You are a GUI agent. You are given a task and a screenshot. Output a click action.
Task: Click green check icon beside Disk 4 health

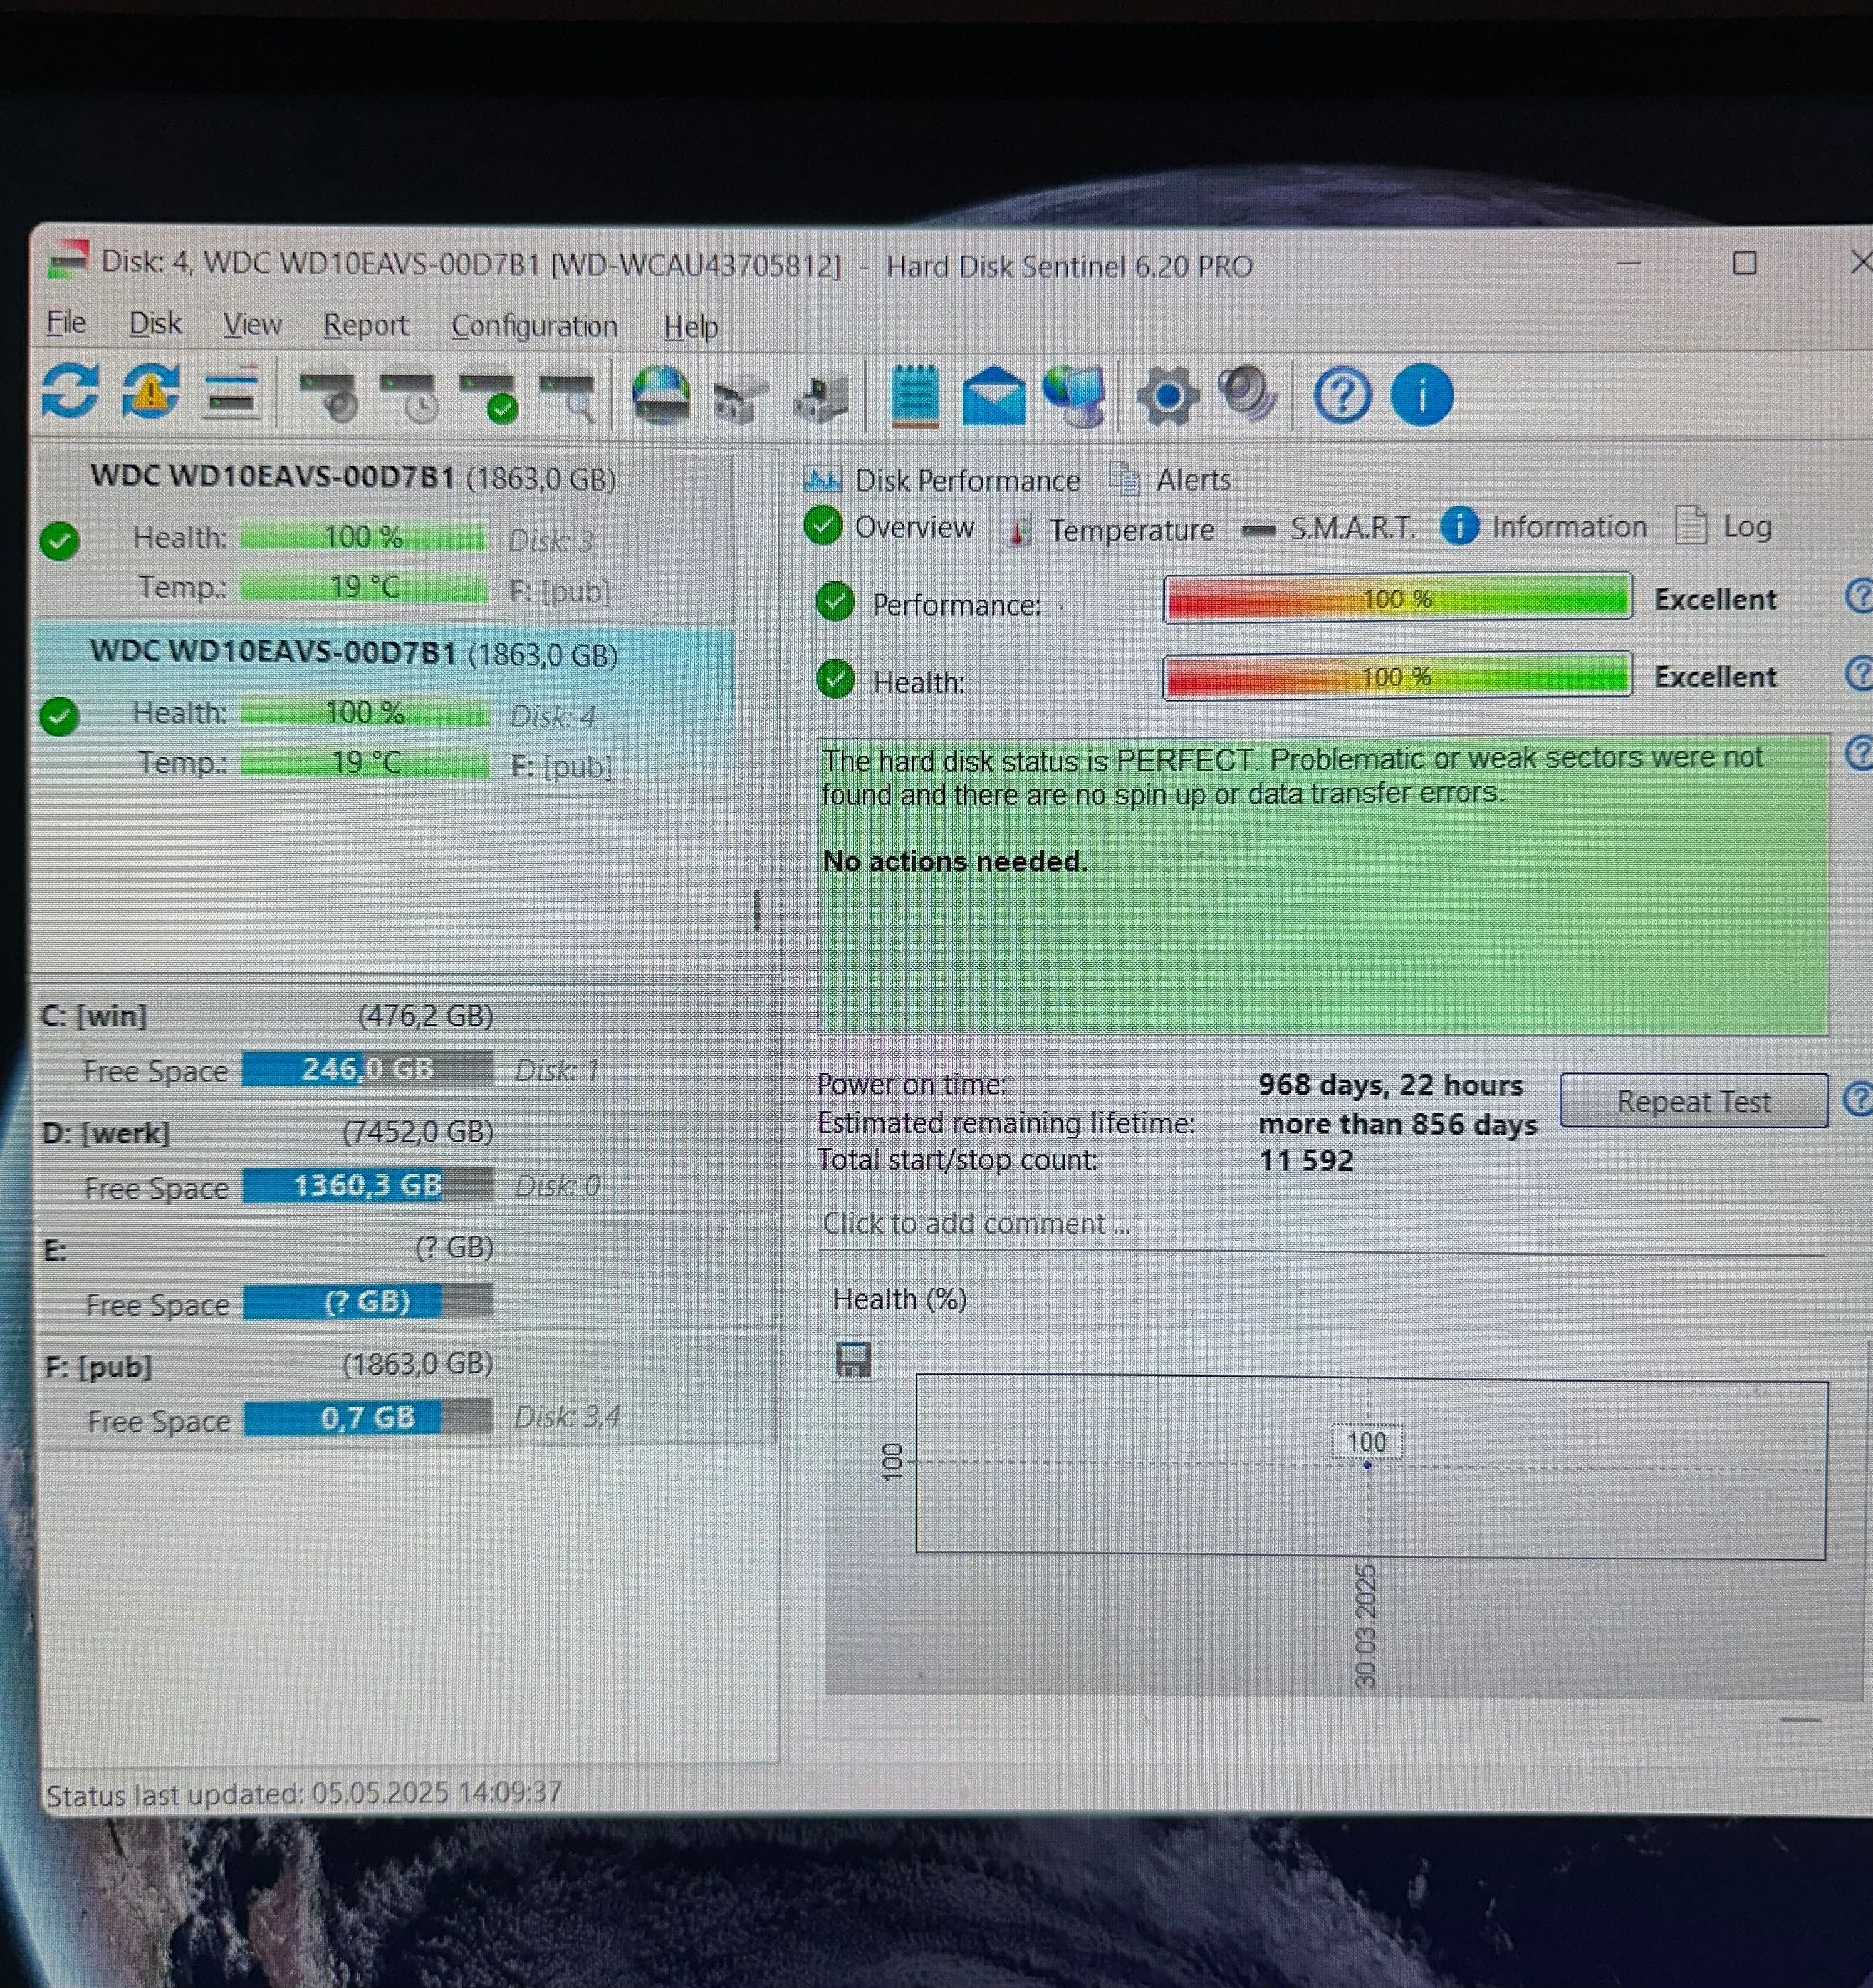(x=60, y=716)
